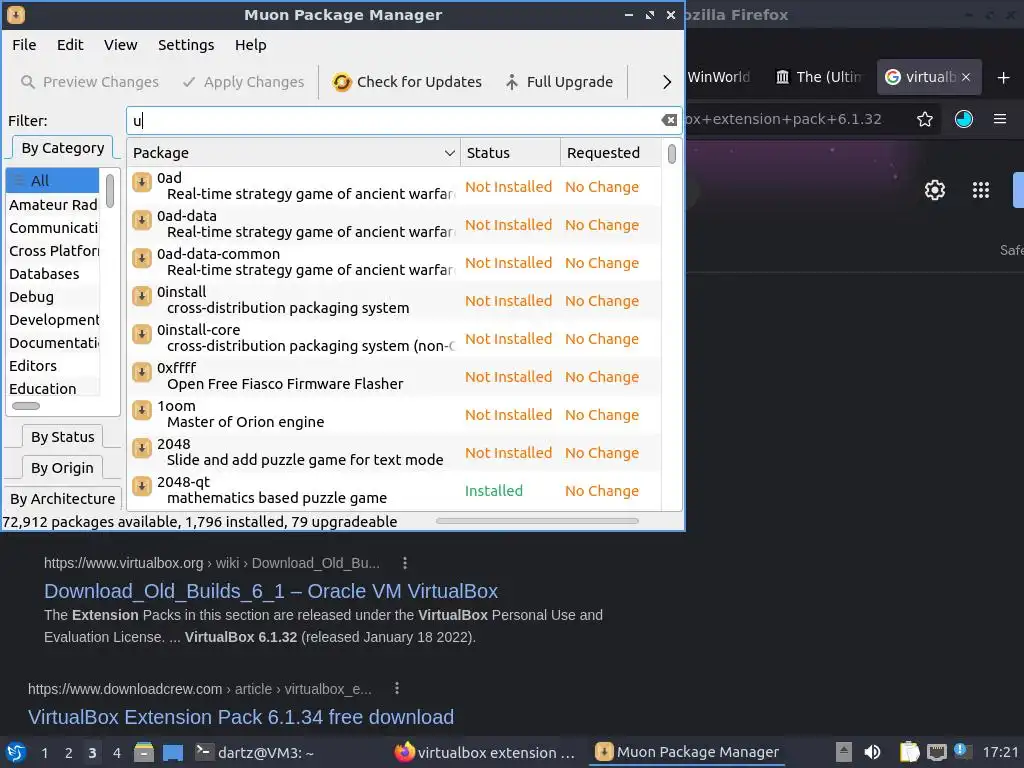
Task: Open Google settings gear icon
Action: click(935, 190)
